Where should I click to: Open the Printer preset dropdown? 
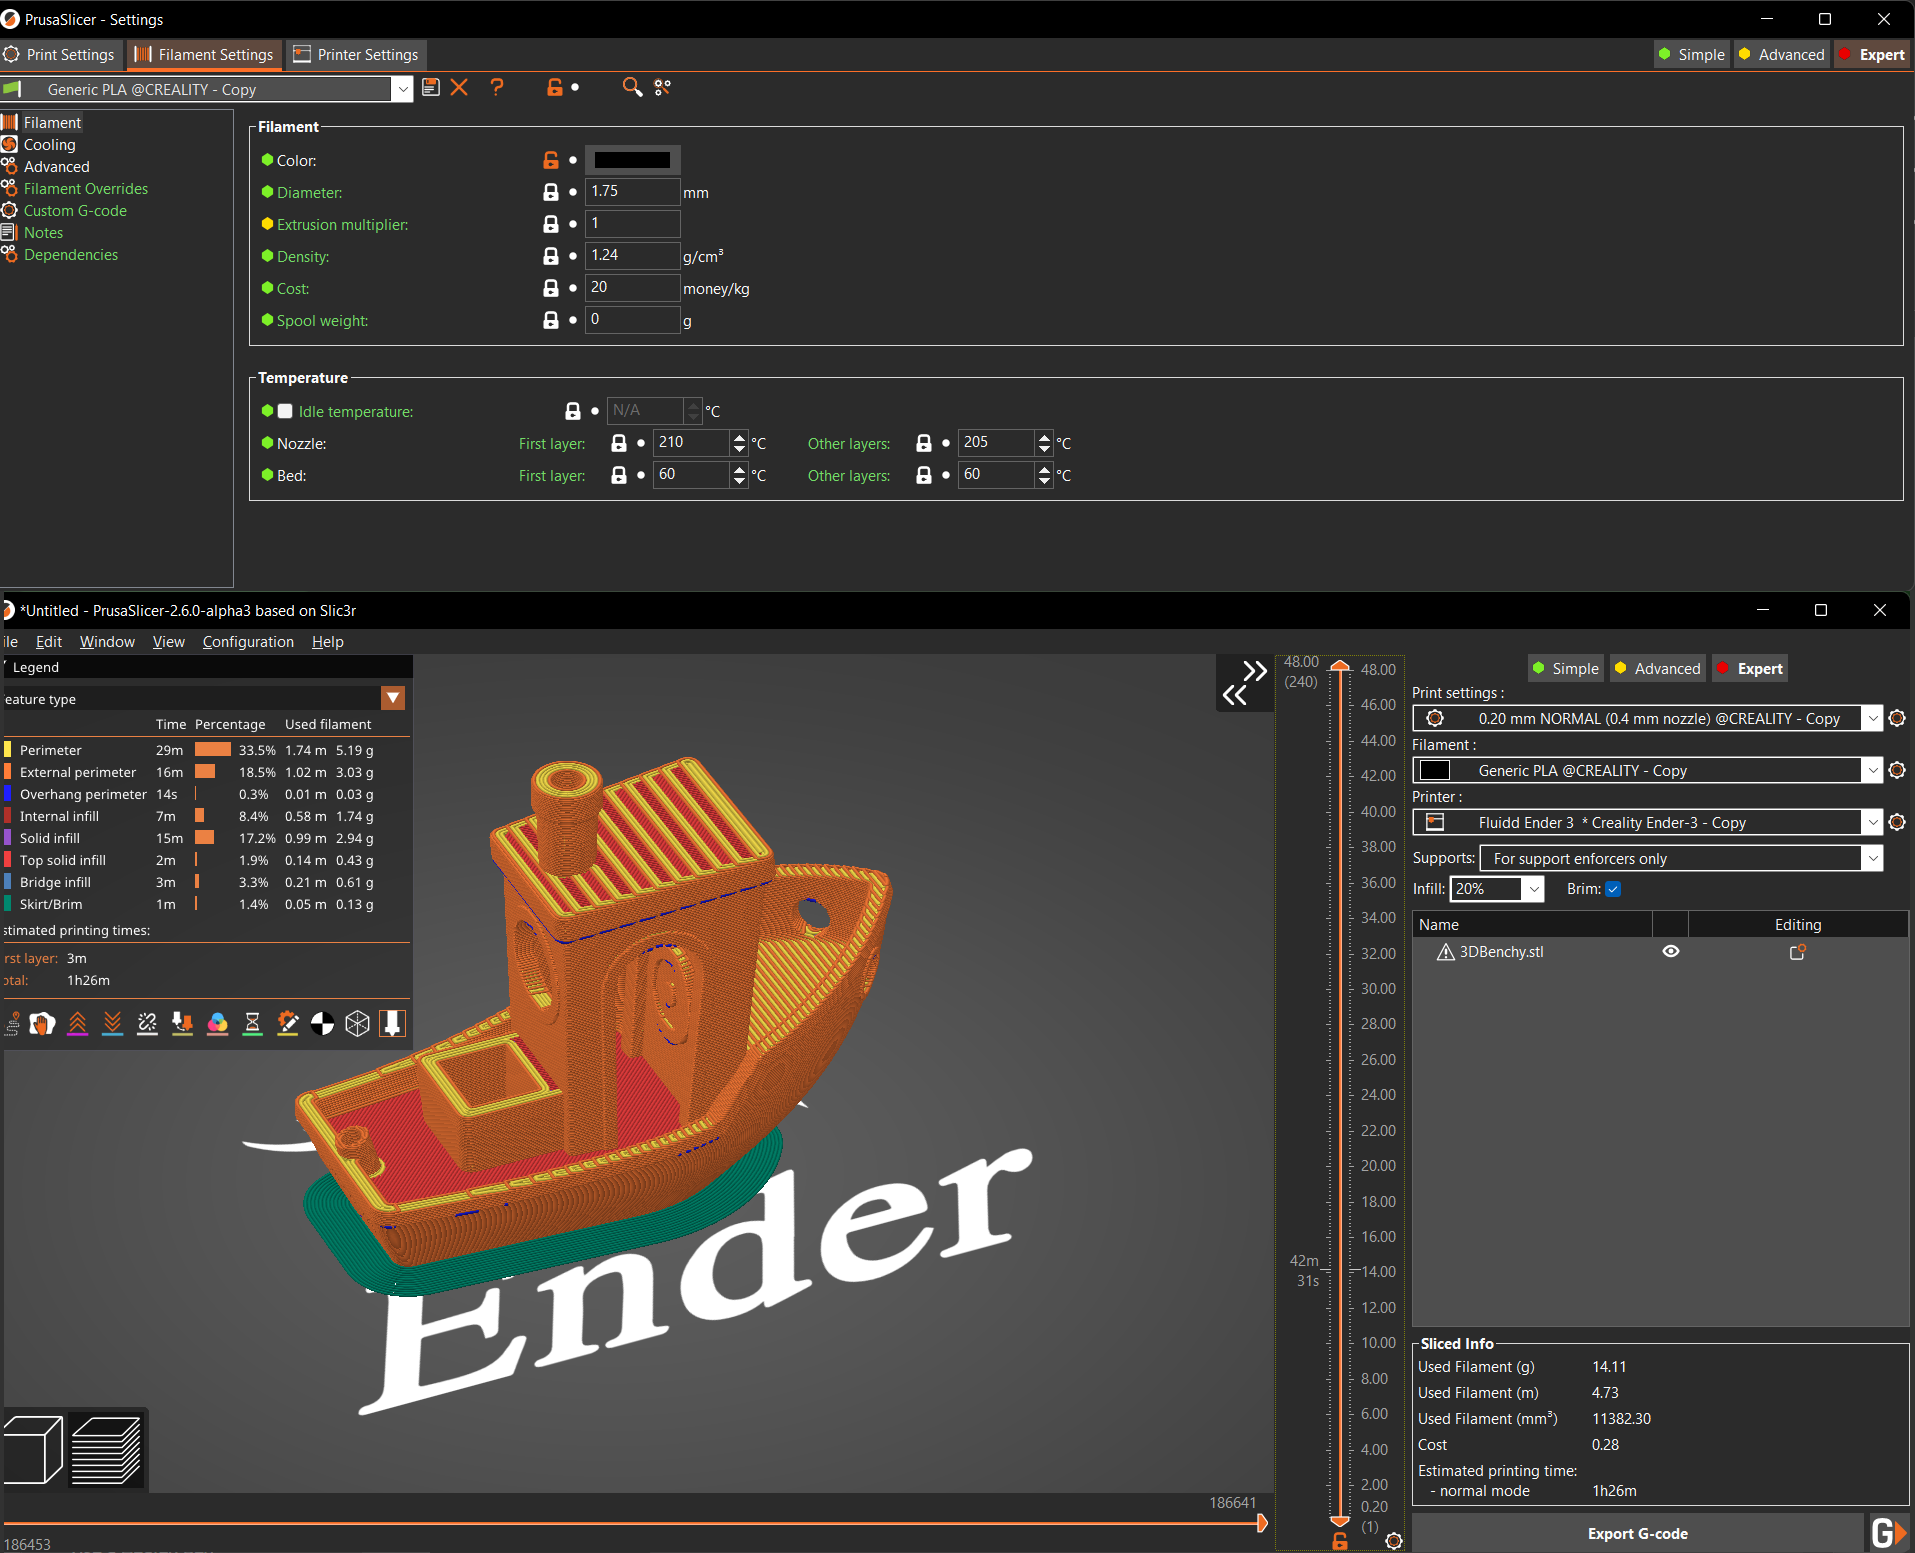coord(1872,822)
